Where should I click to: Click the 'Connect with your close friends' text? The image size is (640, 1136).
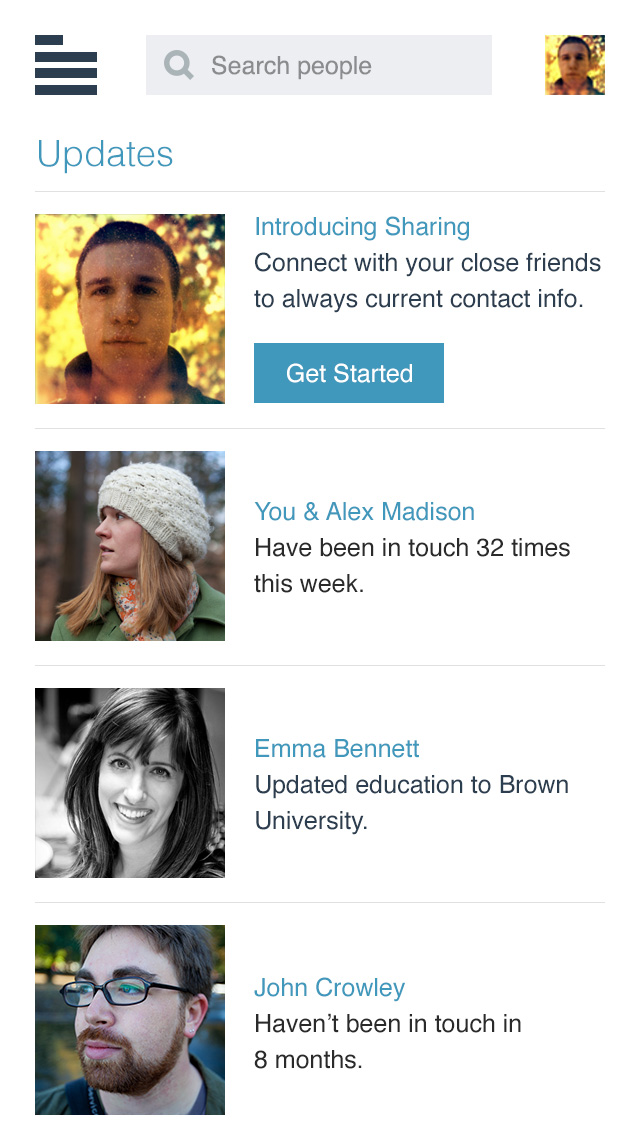(x=427, y=263)
